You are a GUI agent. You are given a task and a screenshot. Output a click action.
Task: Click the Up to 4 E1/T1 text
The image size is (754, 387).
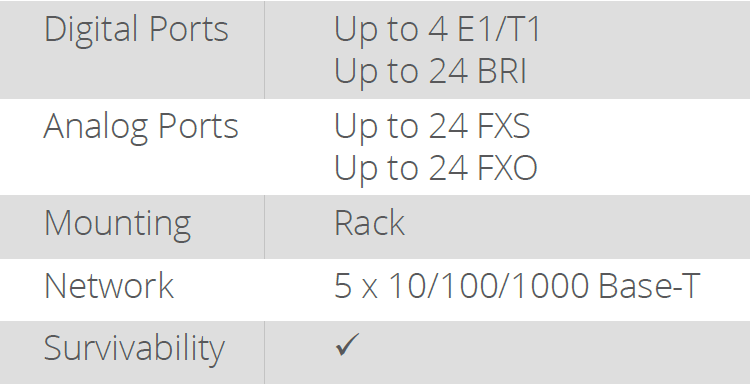(437, 29)
